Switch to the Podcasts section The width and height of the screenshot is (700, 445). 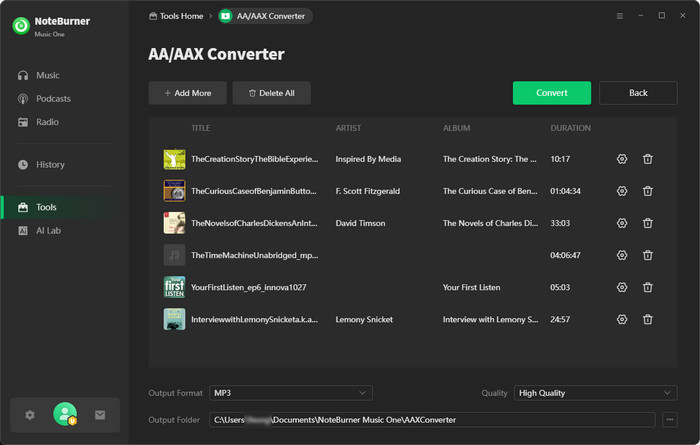click(x=53, y=98)
